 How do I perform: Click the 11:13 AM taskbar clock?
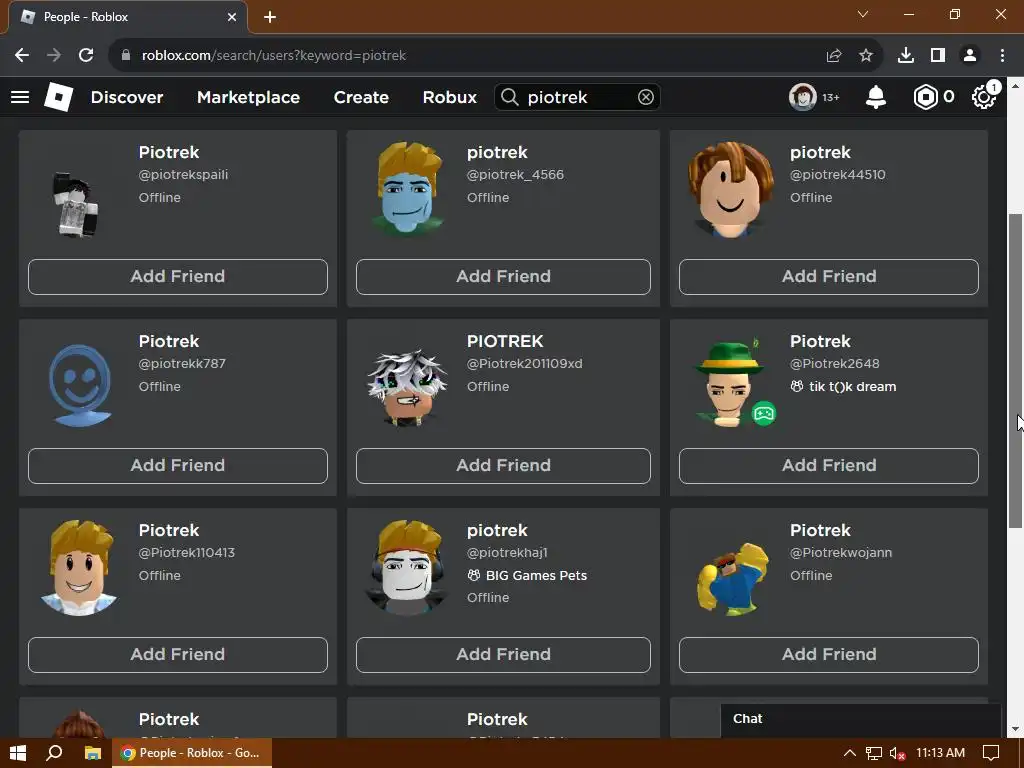[x=940, y=753]
